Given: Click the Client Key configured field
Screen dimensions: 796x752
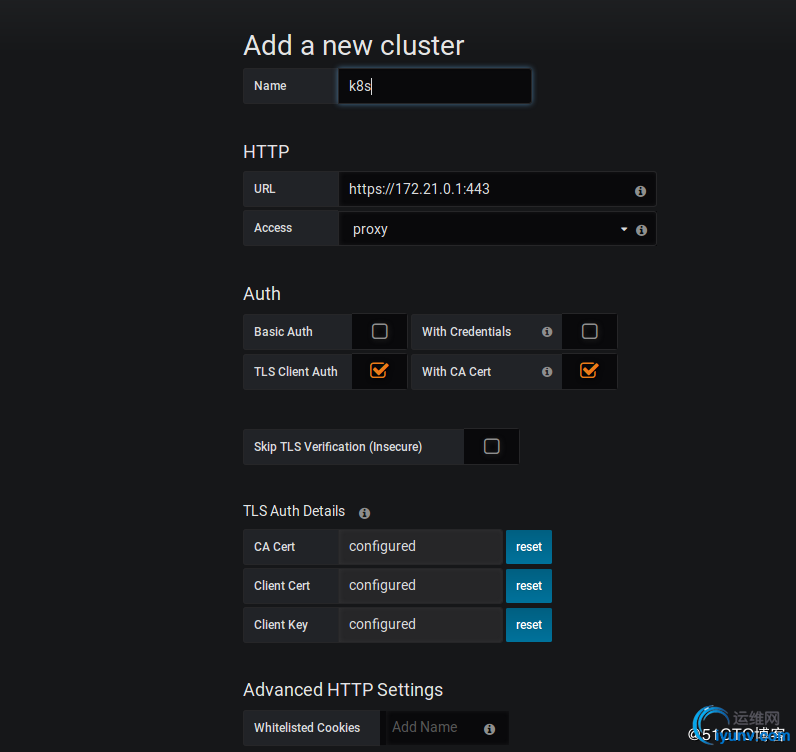Looking at the screenshot, I should click(x=420, y=625).
